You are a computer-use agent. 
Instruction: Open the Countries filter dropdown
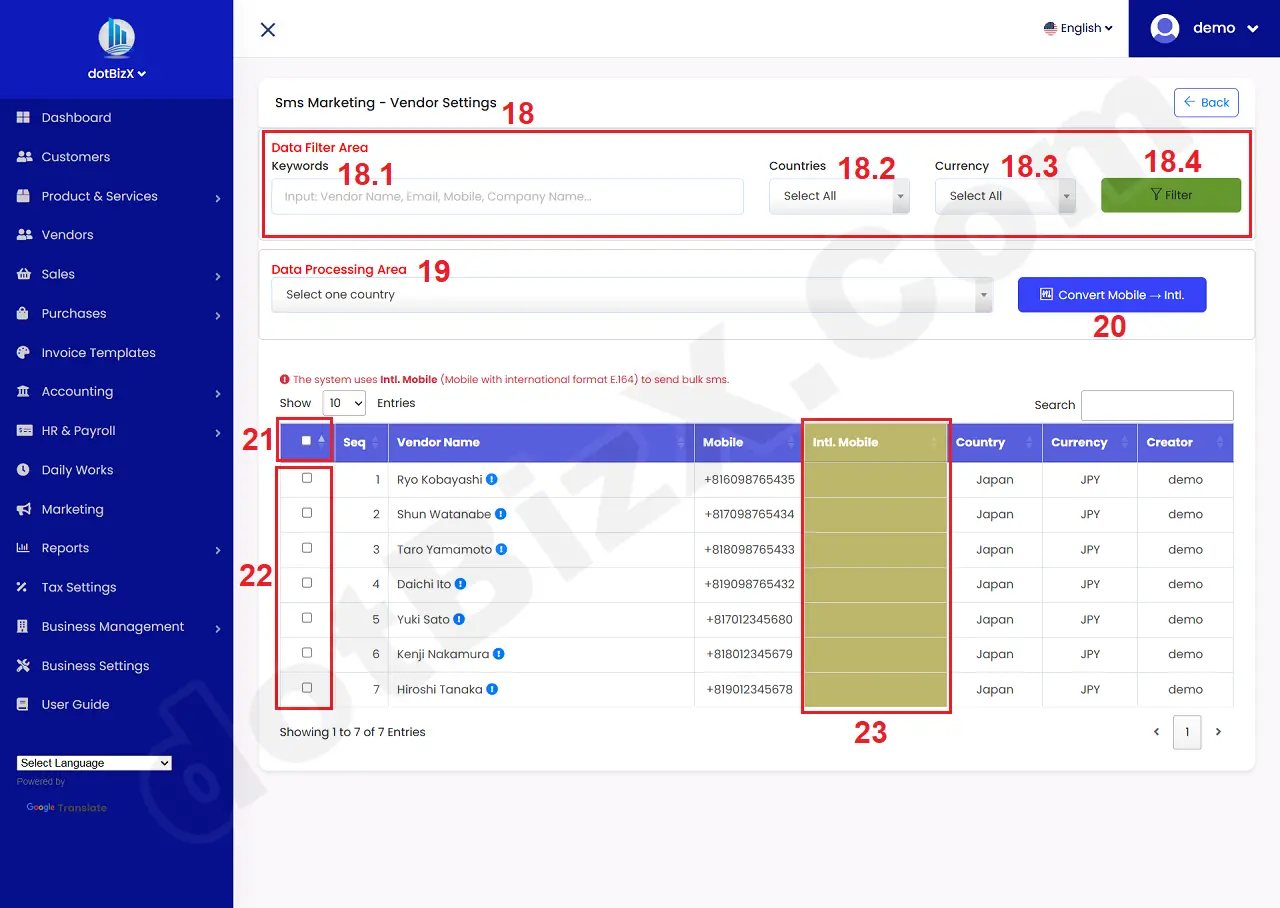[838, 195]
